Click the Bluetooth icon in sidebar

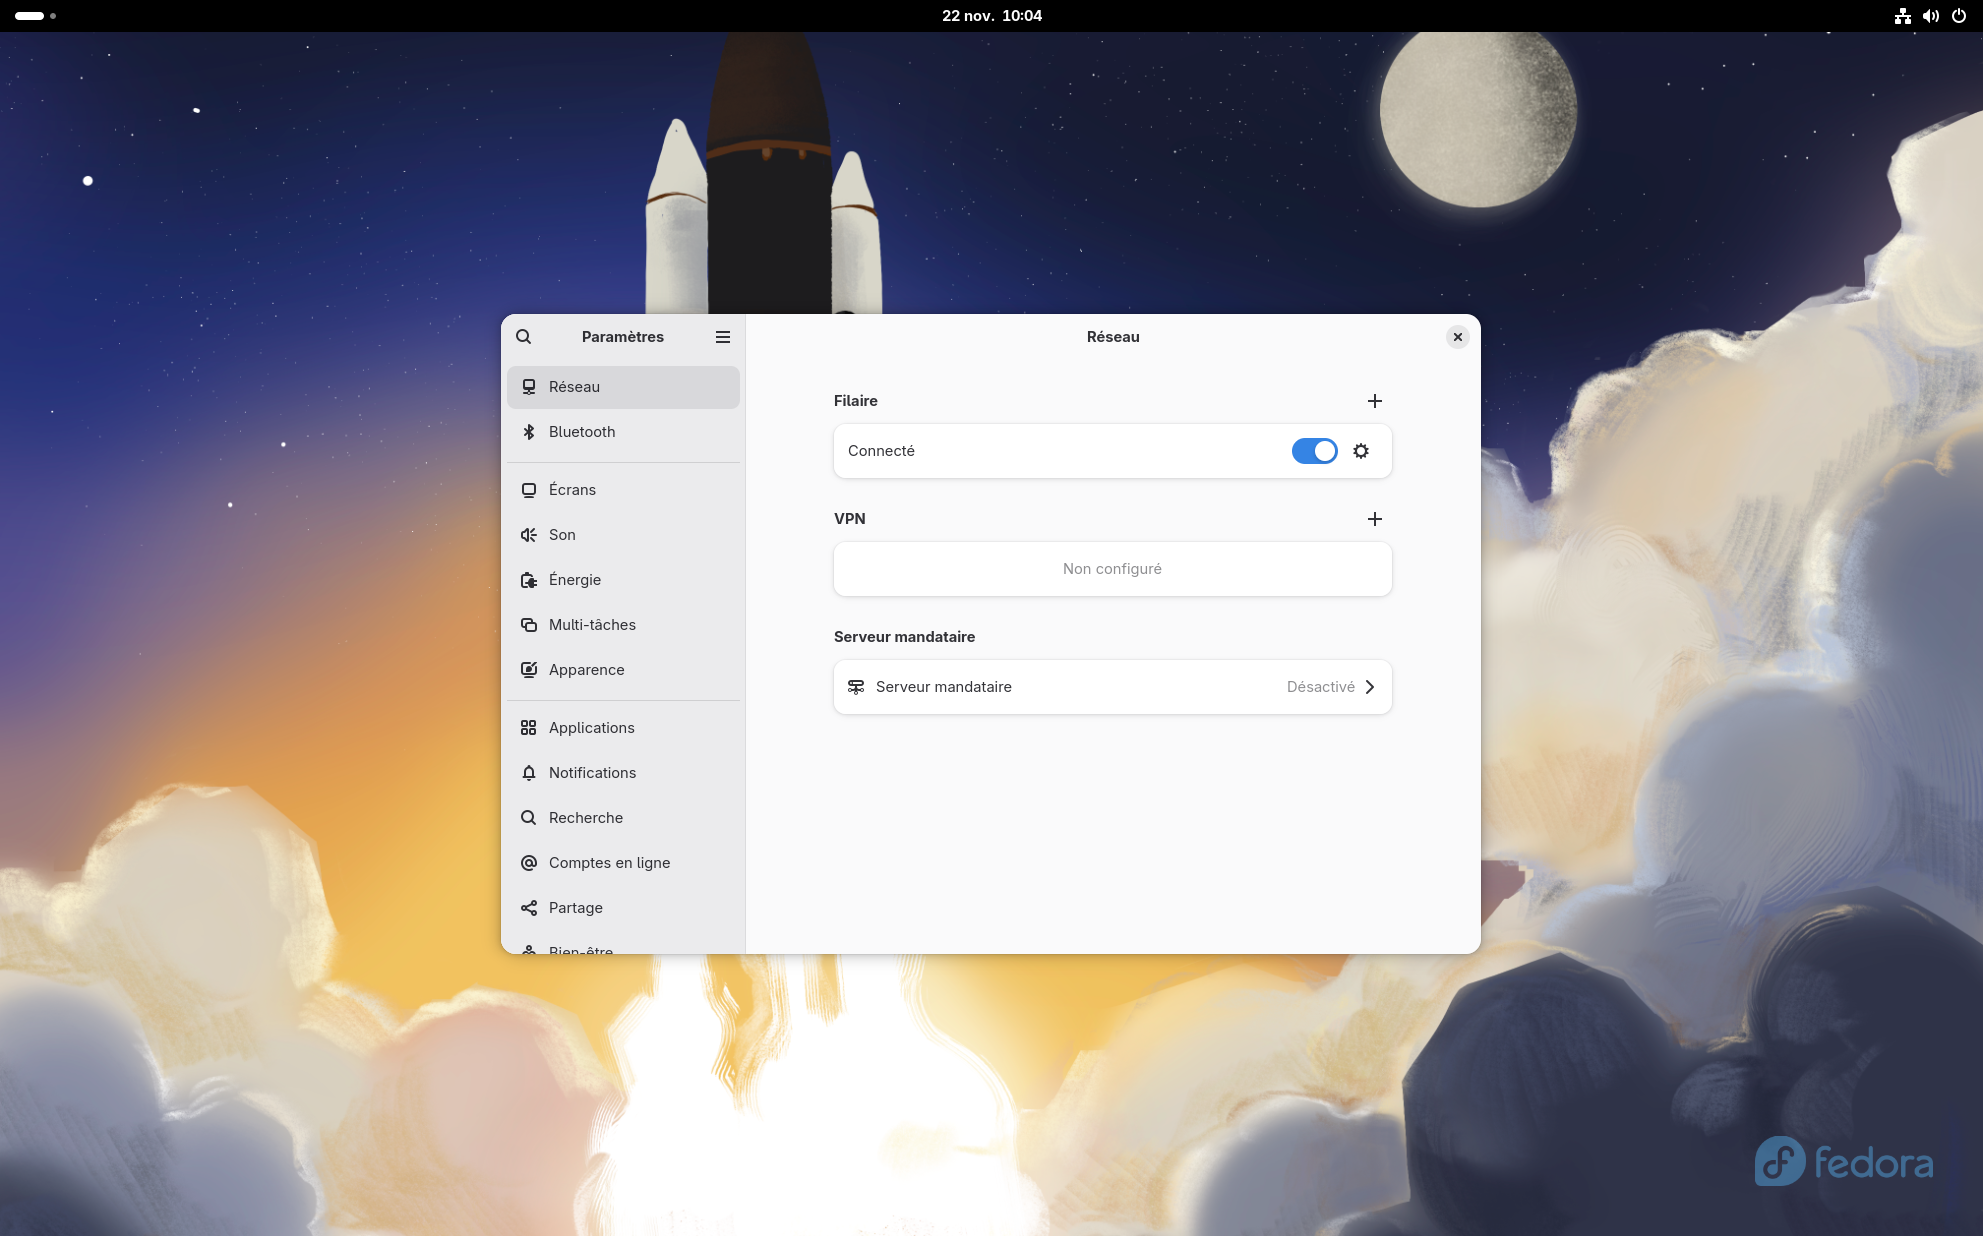[529, 432]
